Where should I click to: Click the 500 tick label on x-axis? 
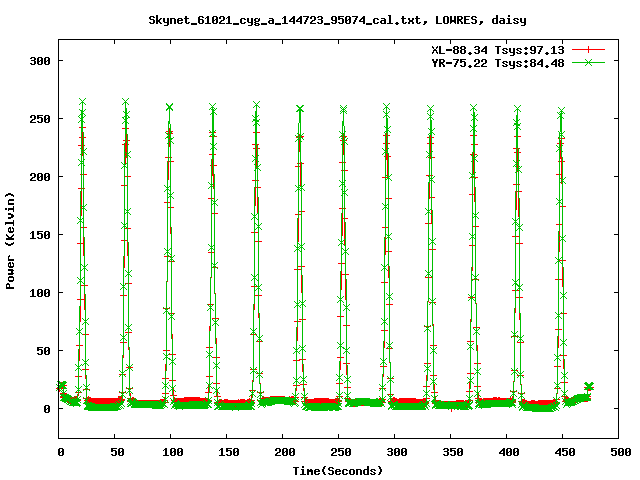point(618,453)
